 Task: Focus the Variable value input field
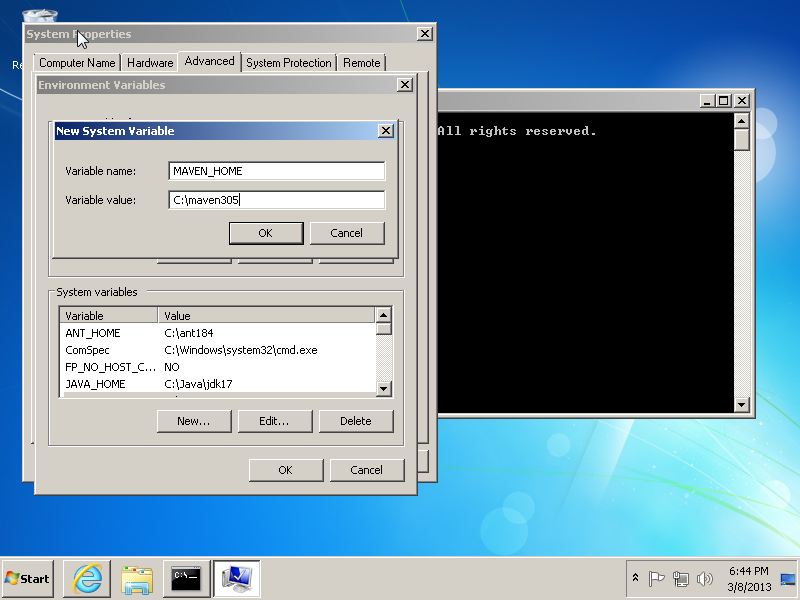click(277, 200)
